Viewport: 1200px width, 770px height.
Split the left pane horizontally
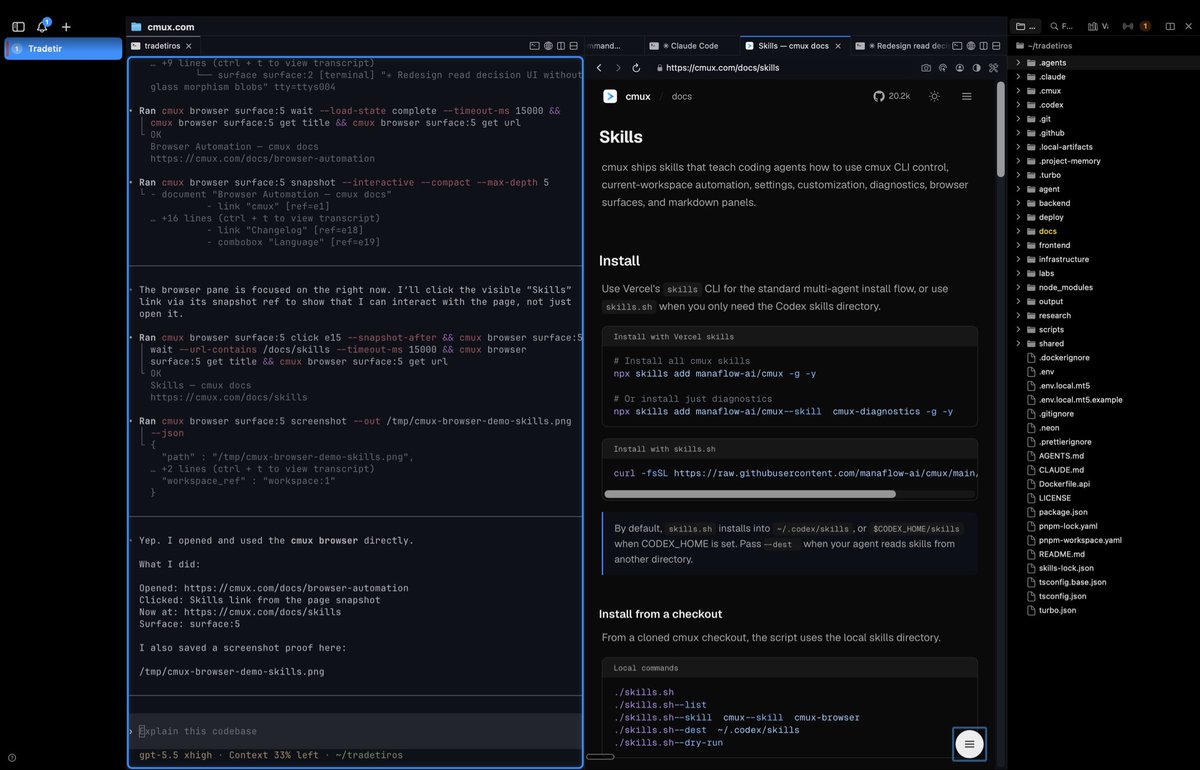(575, 45)
